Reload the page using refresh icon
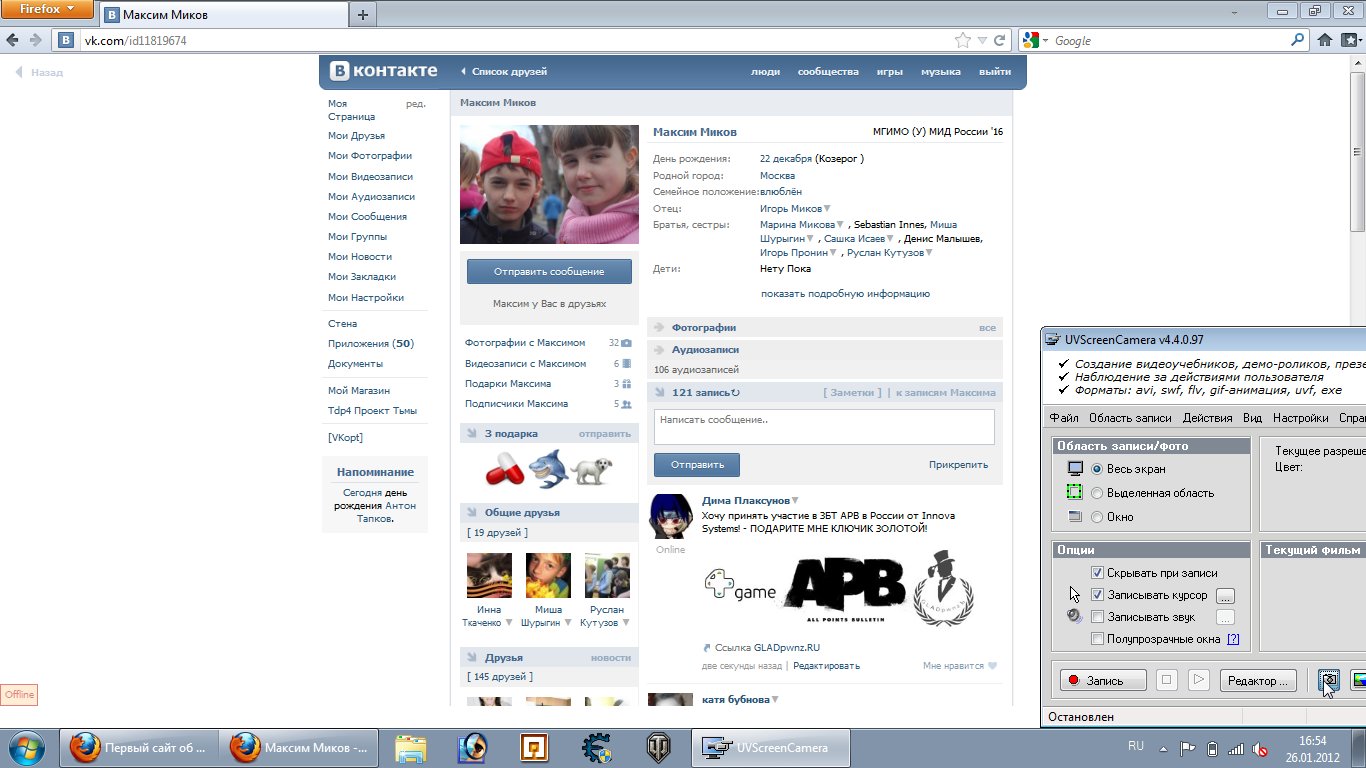 (x=999, y=40)
